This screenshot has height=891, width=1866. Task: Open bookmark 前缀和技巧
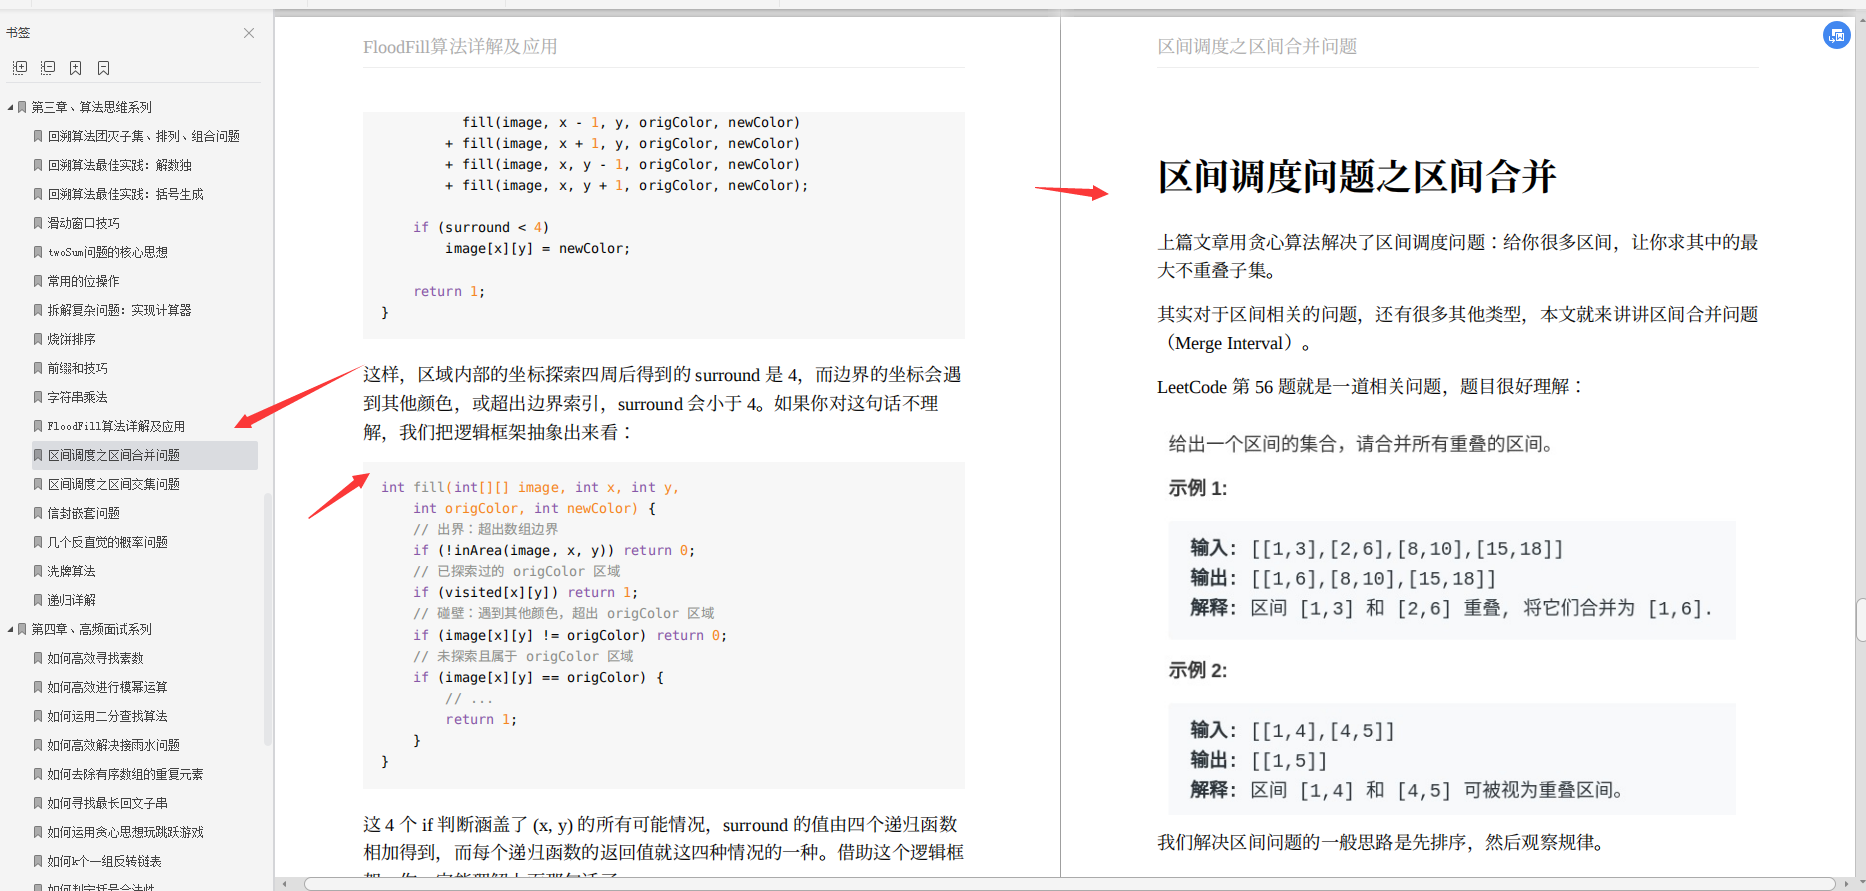click(78, 368)
